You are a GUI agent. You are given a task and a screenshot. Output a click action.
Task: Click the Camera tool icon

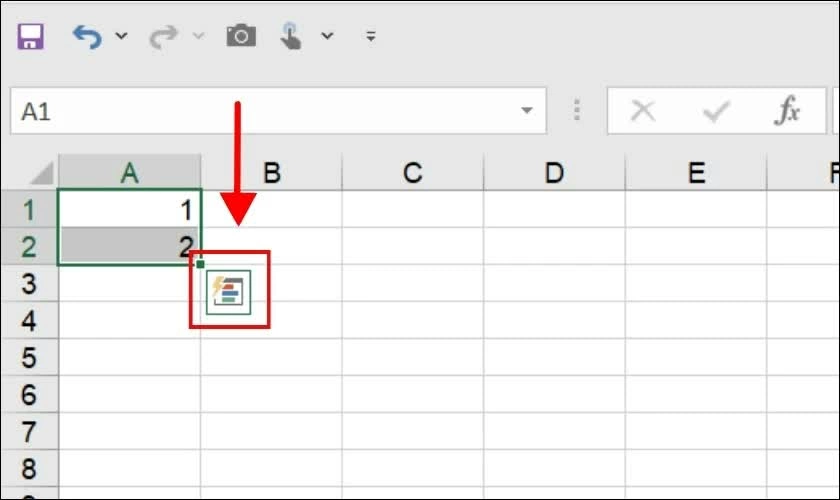[241, 36]
